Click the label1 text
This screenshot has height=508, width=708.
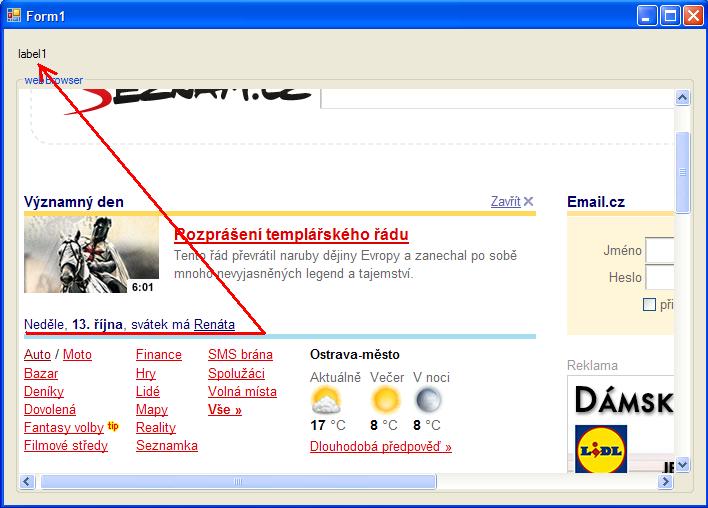pos(32,54)
